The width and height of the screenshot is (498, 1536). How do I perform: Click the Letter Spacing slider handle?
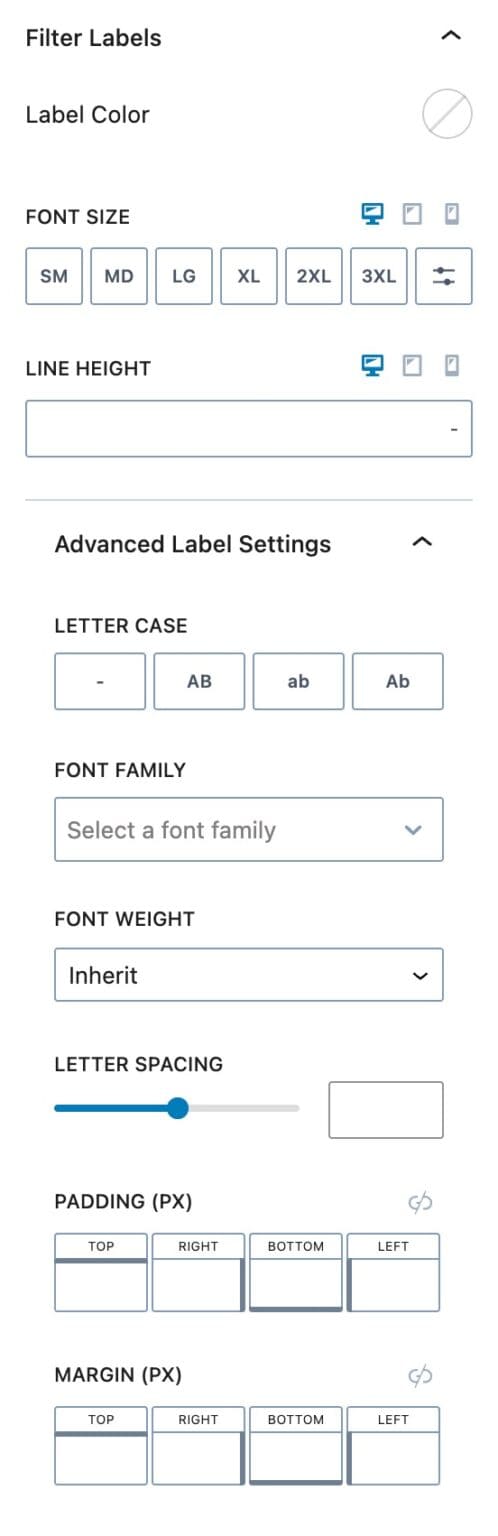click(177, 1108)
